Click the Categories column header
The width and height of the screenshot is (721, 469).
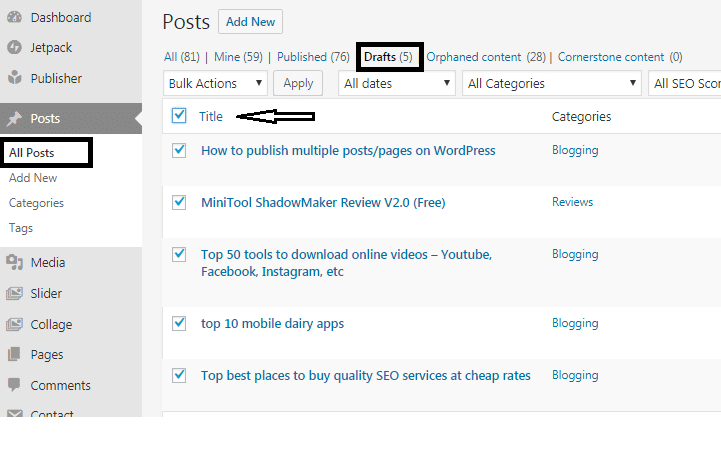tap(581, 117)
